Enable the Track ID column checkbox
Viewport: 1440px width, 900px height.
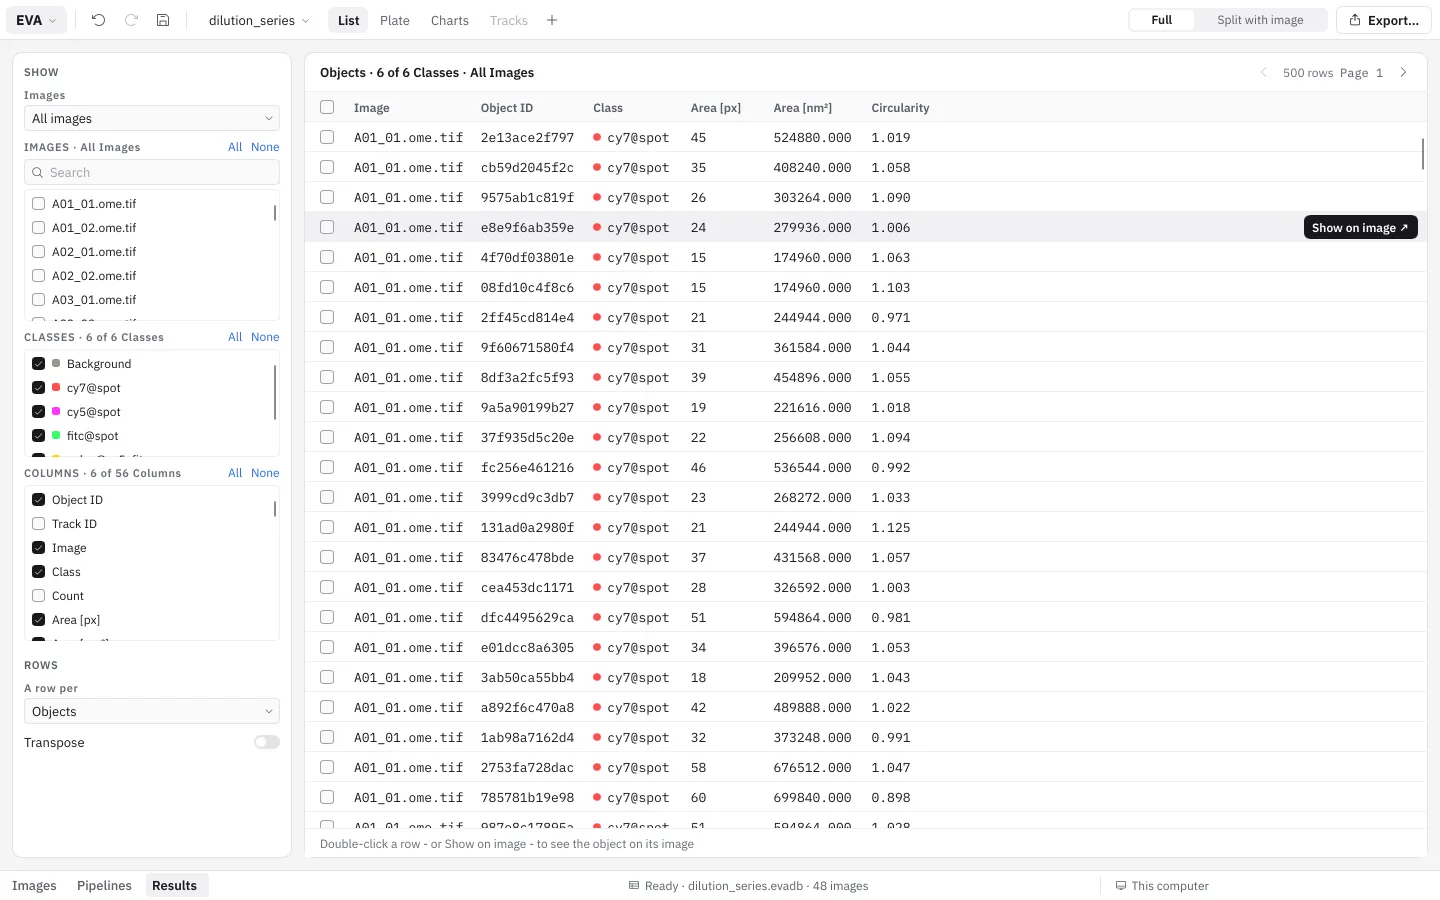[39, 524]
